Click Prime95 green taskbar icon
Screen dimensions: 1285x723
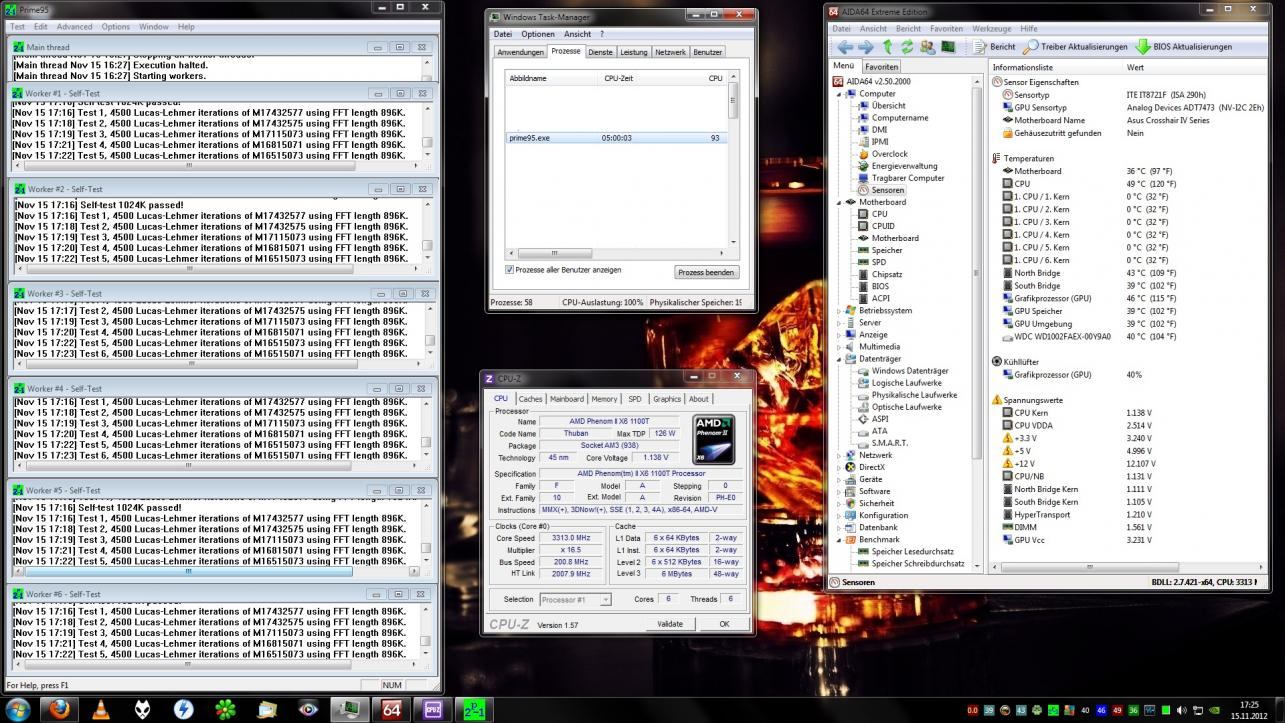click(473, 708)
